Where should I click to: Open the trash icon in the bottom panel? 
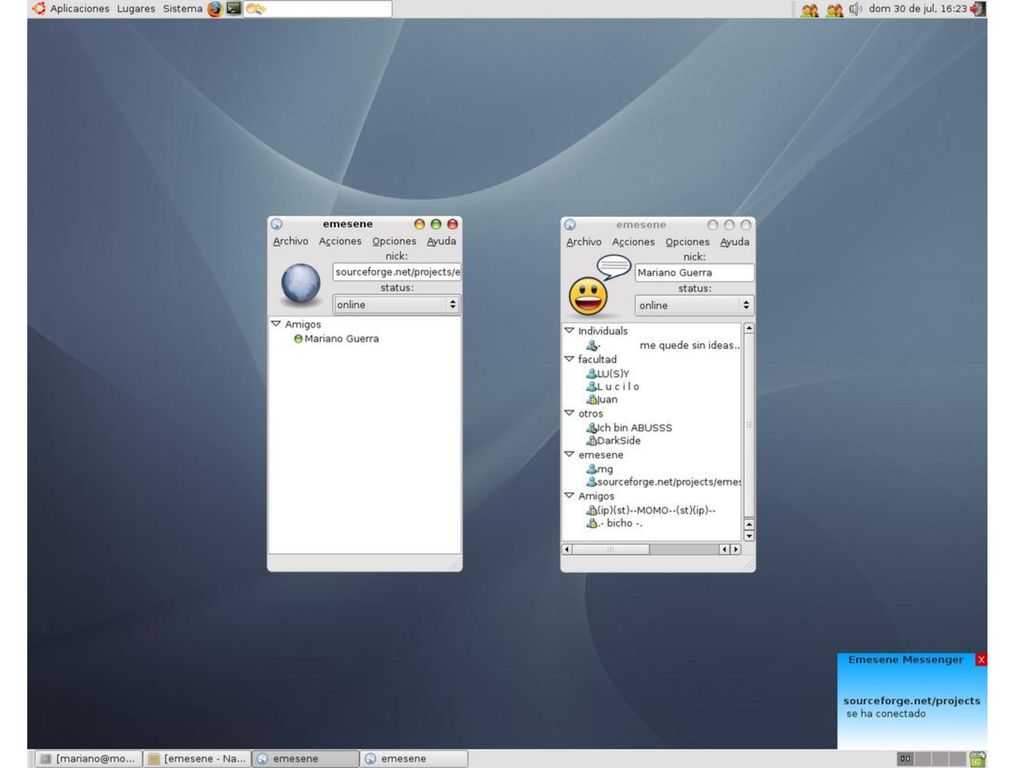click(x=977, y=759)
